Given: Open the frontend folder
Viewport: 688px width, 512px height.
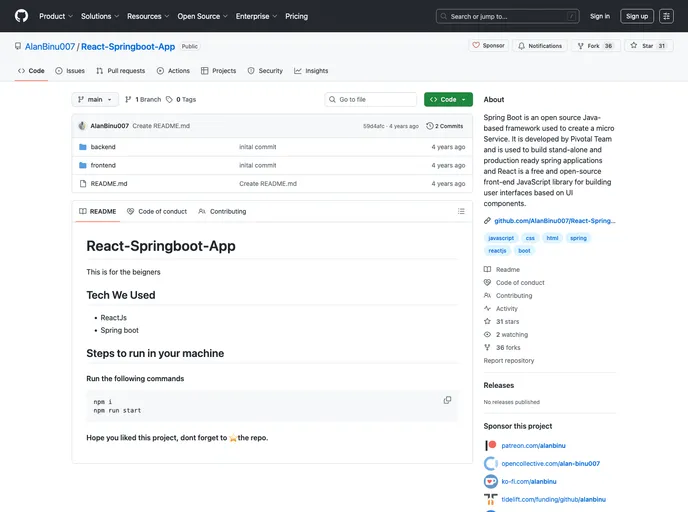Looking at the screenshot, I should tap(103, 165).
